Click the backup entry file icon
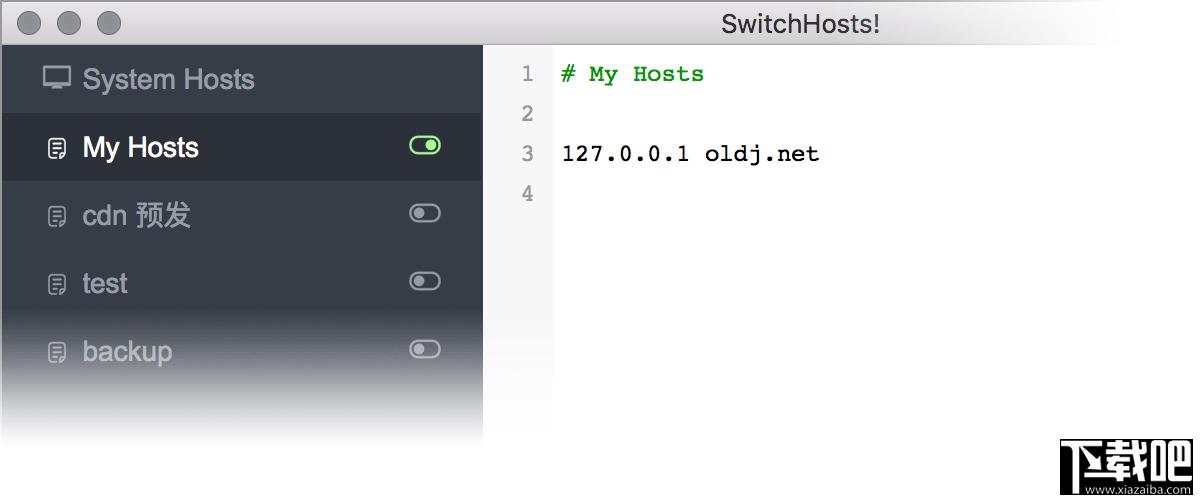This screenshot has width=1200, height=500. tap(57, 352)
